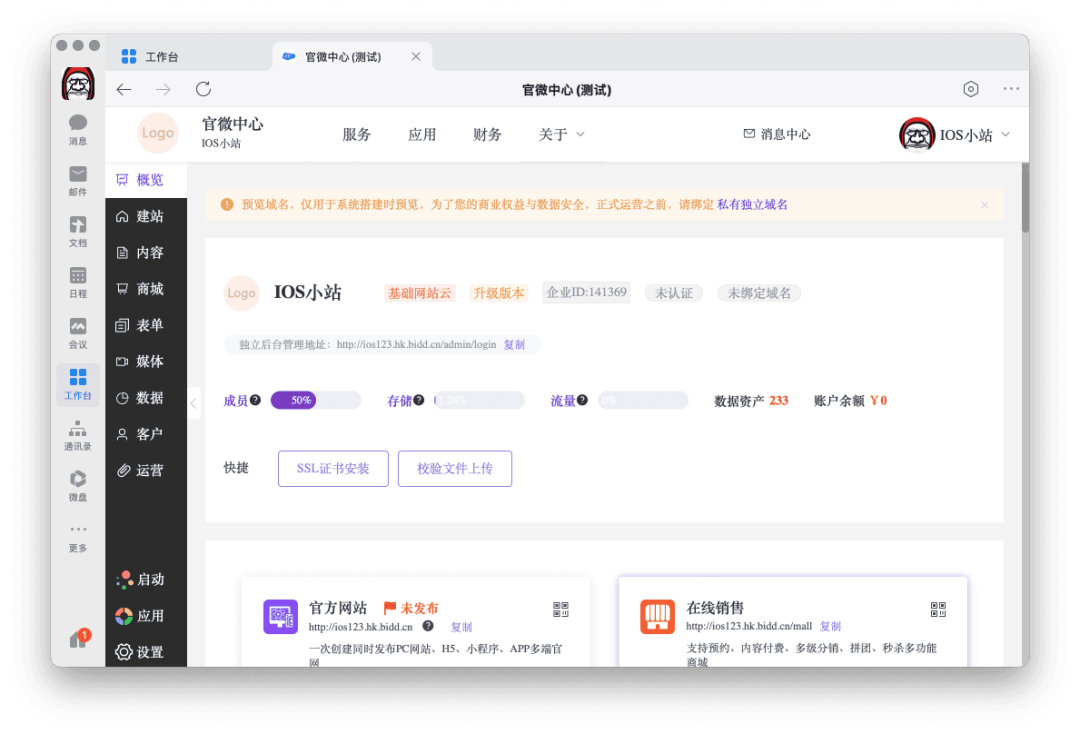The width and height of the screenshot is (1080, 734).
Task: Dismiss the orange preview-domain warning banner
Action: [984, 205]
